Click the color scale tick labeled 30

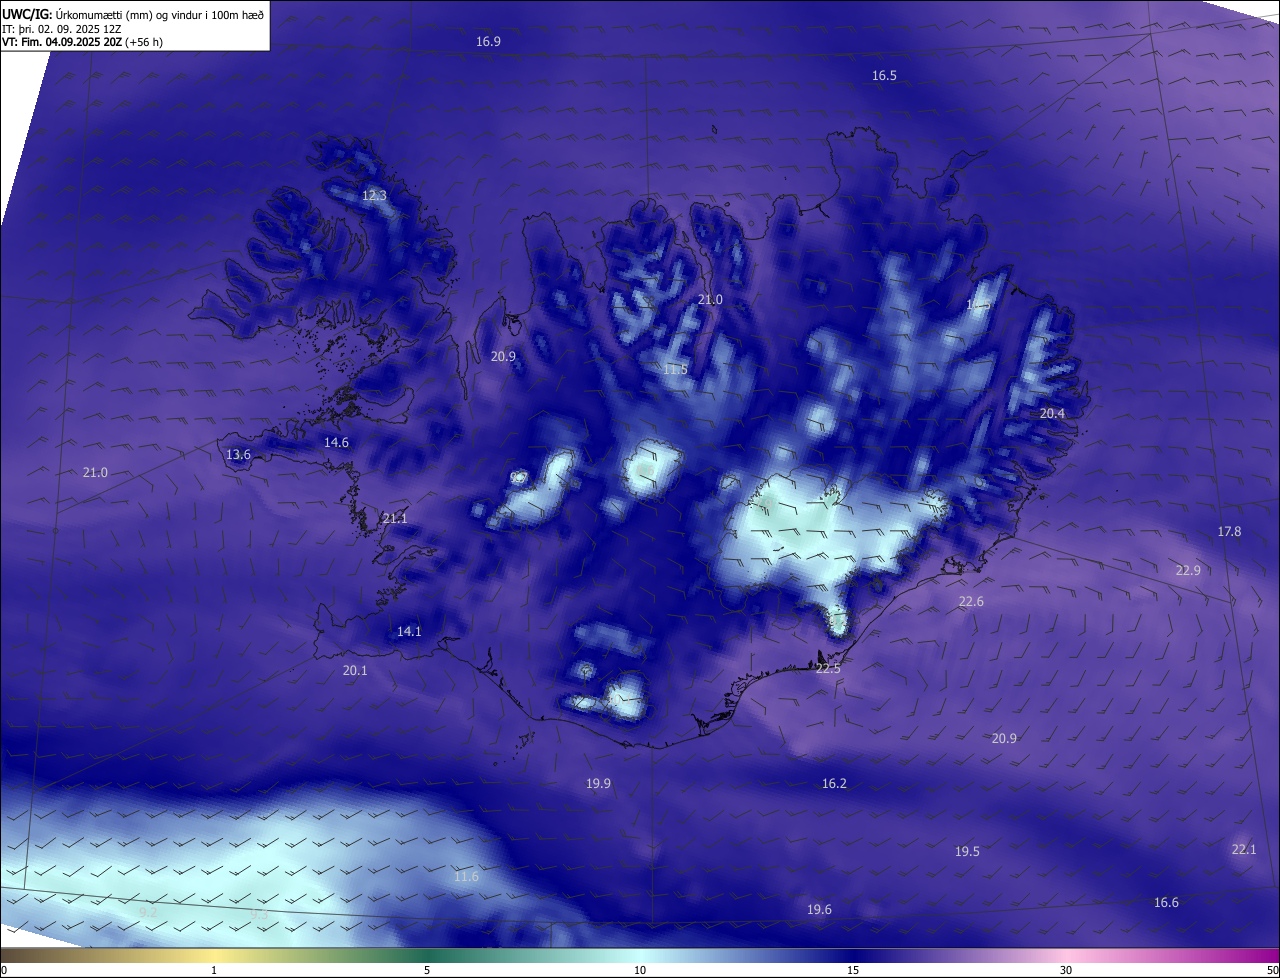tap(1066, 971)
